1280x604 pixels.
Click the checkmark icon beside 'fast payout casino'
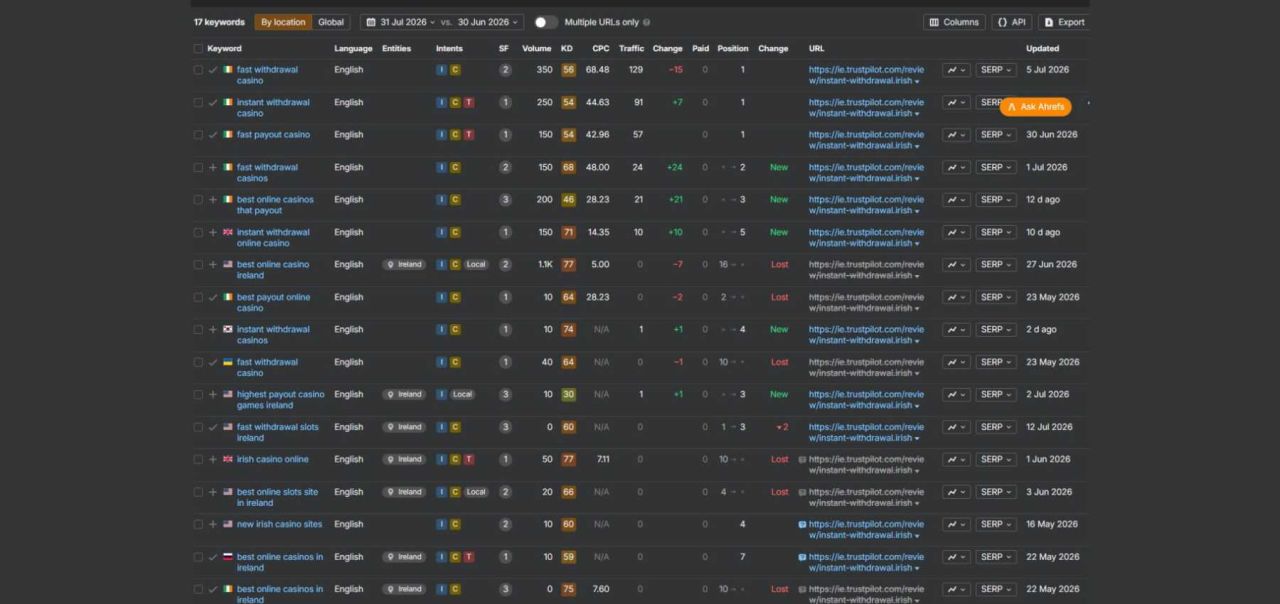coord(213,135)
